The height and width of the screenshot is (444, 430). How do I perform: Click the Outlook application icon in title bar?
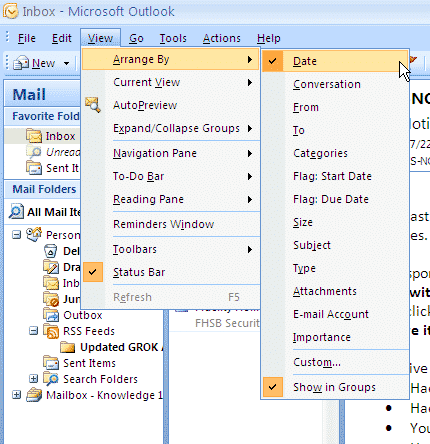pos(10,11)
